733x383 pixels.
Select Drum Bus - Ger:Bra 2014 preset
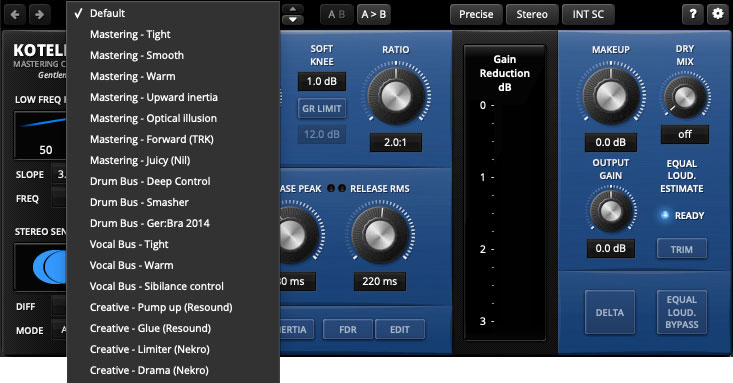(x=173, y=223)
